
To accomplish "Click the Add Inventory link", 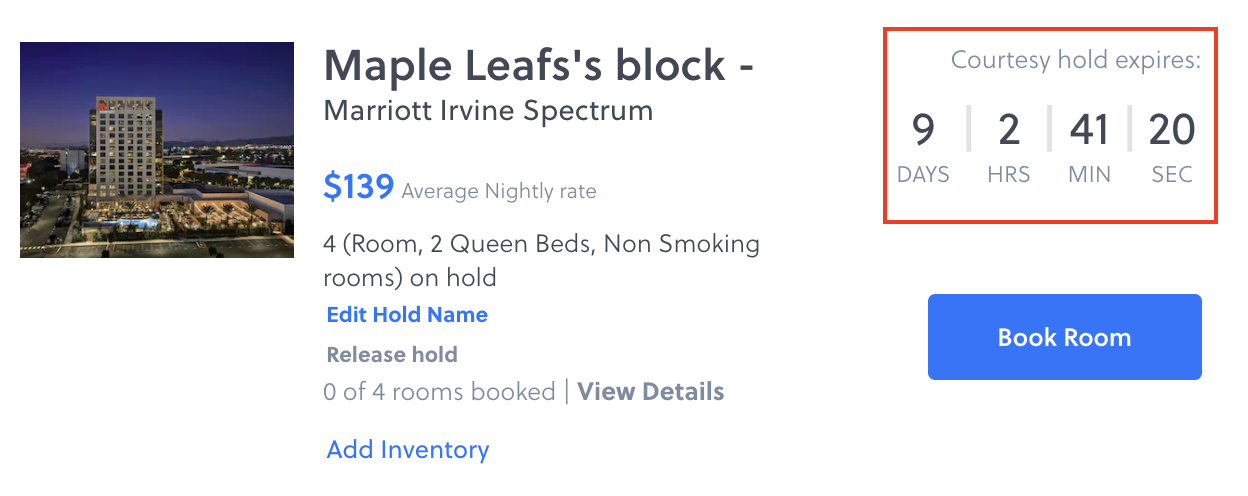I will 408,450.
